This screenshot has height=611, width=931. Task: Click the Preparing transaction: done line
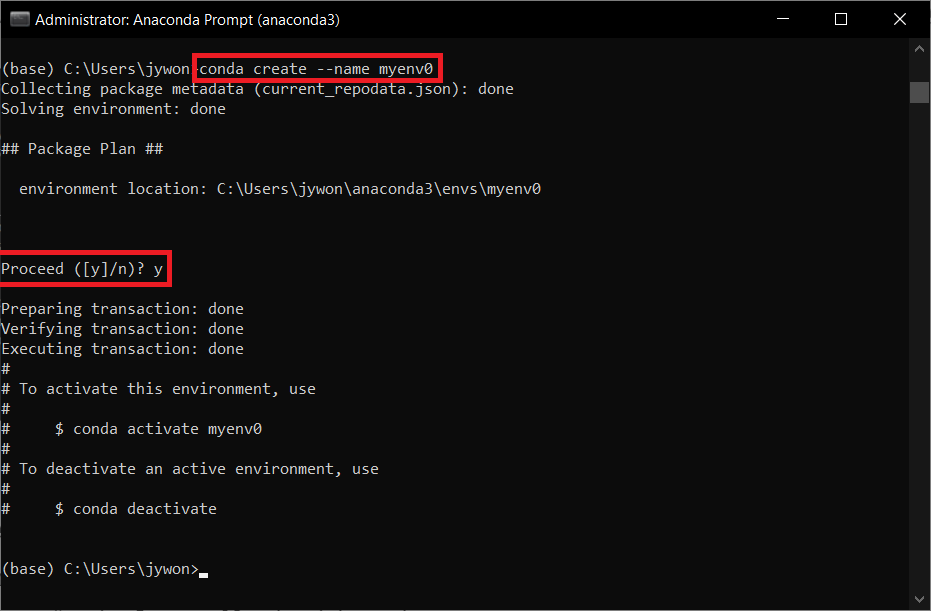pos(121,308)
